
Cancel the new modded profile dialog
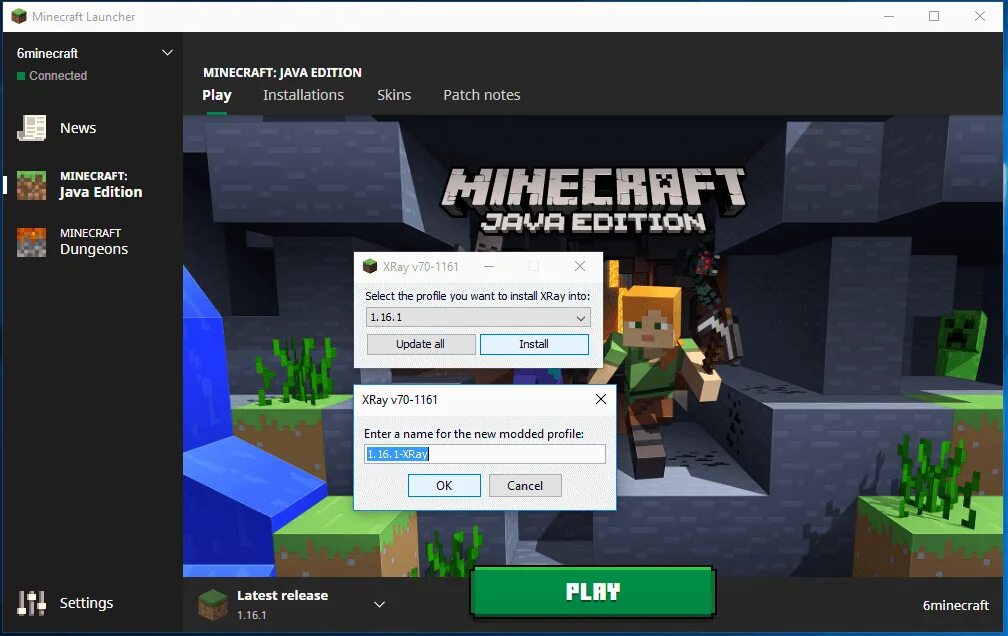click(525, 486)
